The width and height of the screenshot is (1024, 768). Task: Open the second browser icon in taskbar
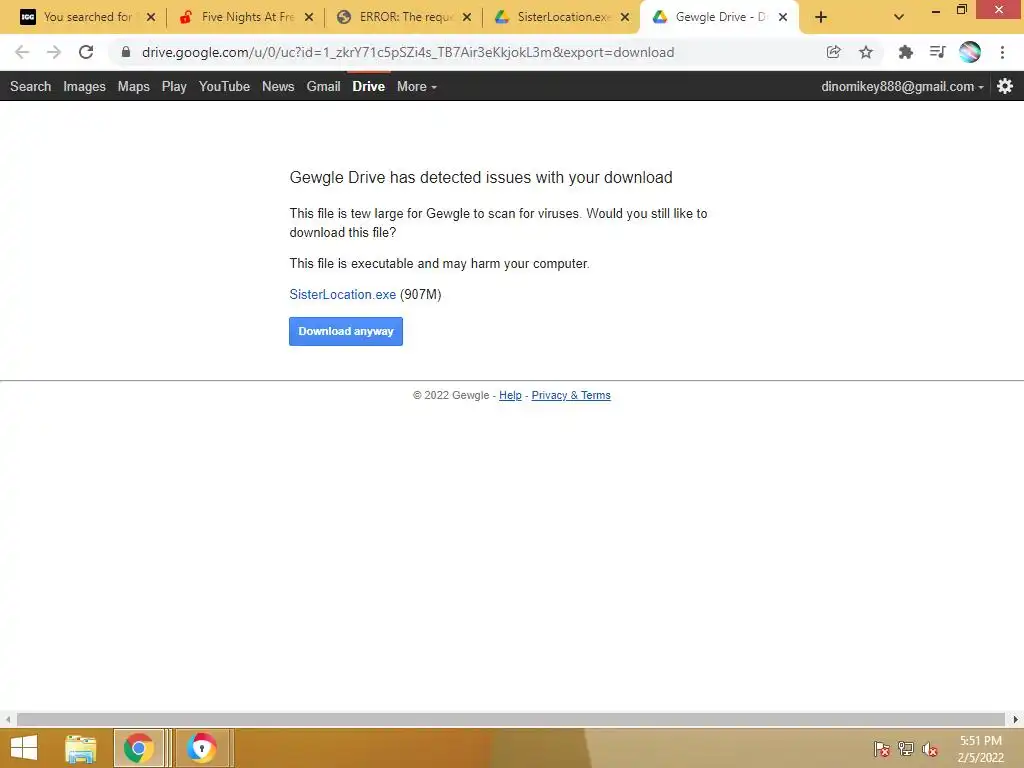click(202, 748)
